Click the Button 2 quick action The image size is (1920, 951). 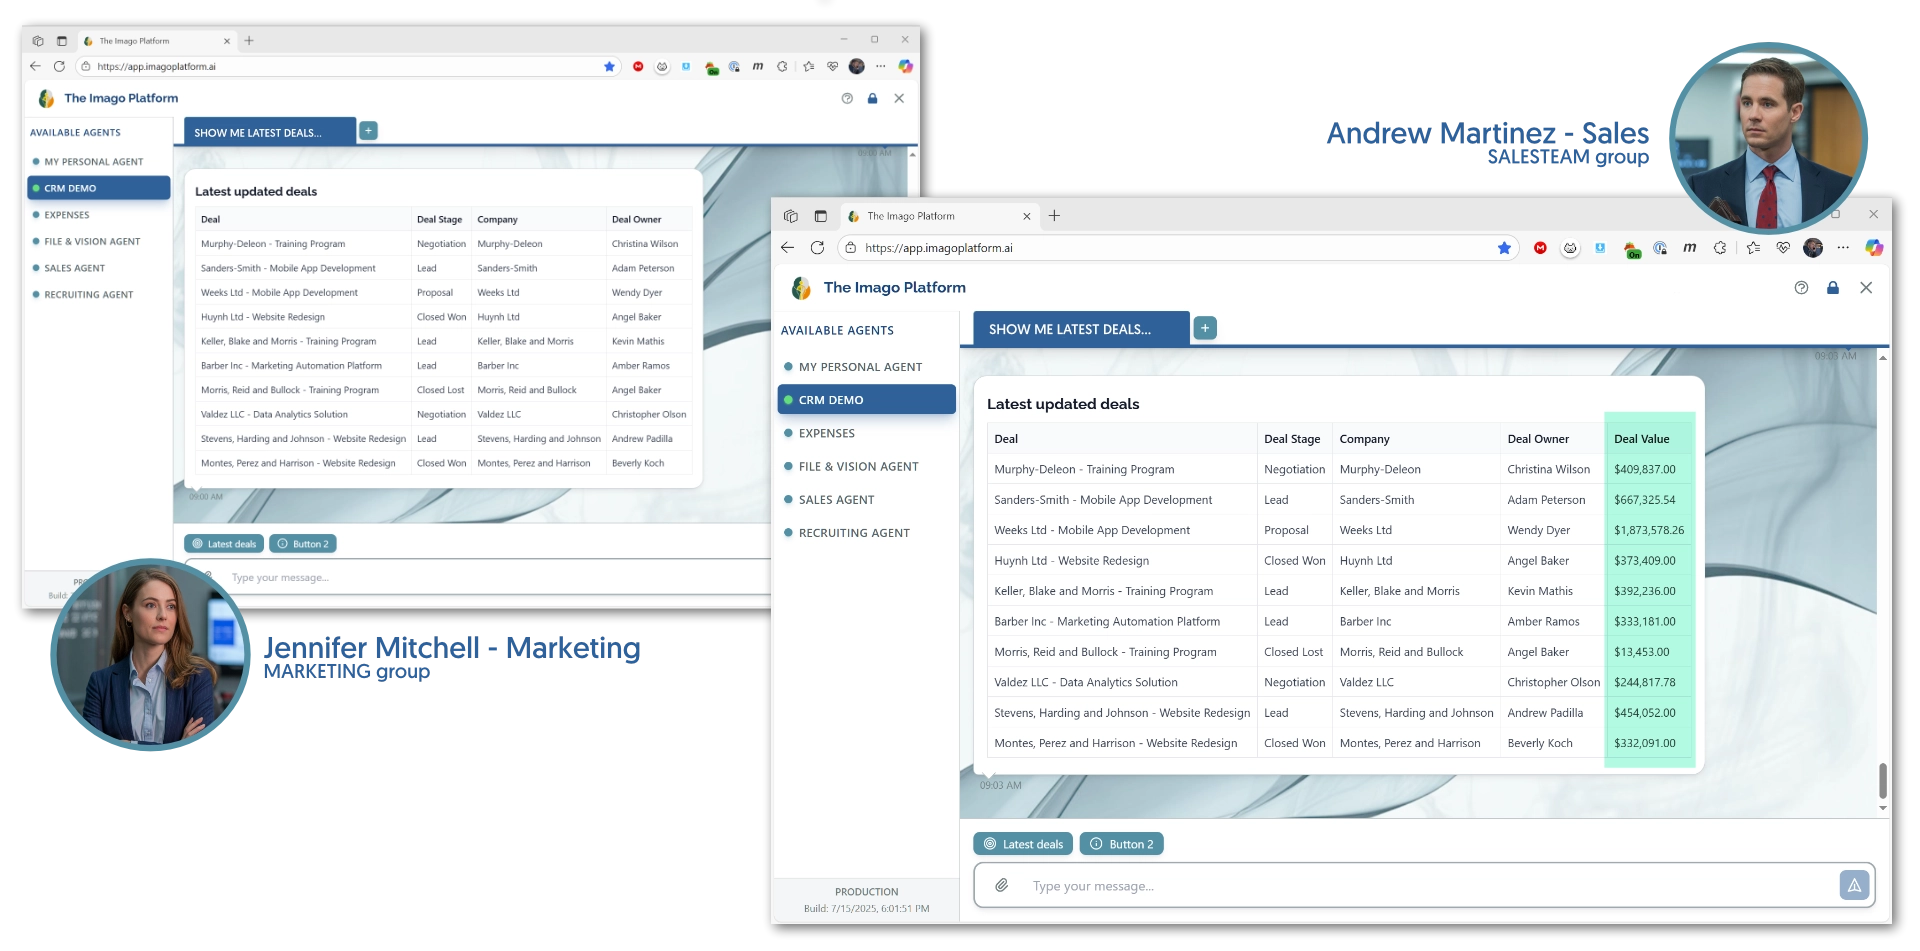(1121, 844)
